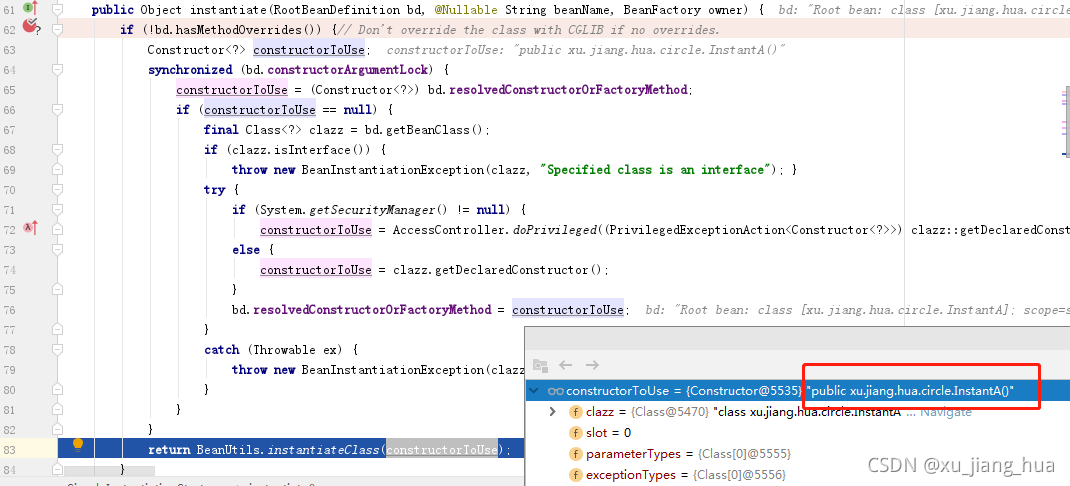The height and width of the screenshot is (486, 1070).
Task: Select the exceptionTypes row in the popup
Action: [797, 474]
